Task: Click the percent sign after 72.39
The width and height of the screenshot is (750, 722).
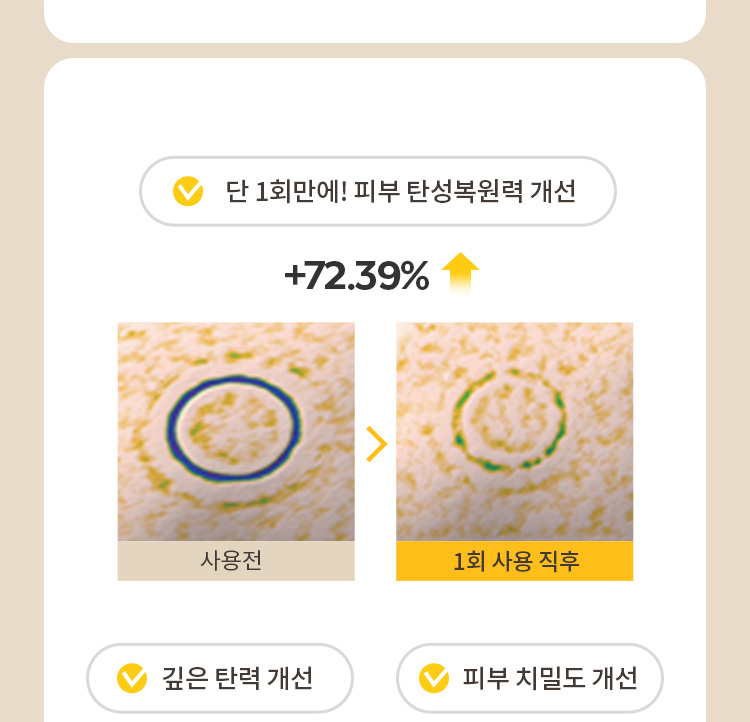Action: coord(413,277)
